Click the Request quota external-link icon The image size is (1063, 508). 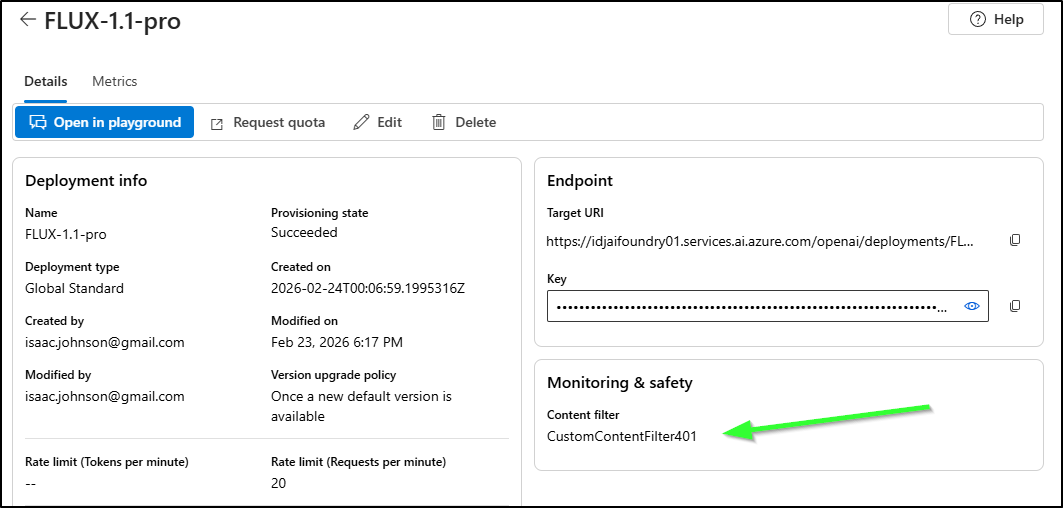click(217, 123)
